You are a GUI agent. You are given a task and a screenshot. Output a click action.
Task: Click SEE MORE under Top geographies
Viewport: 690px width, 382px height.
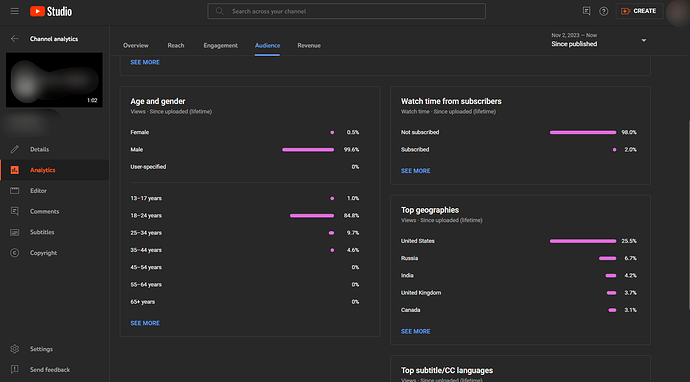click(x=415, y=331)
